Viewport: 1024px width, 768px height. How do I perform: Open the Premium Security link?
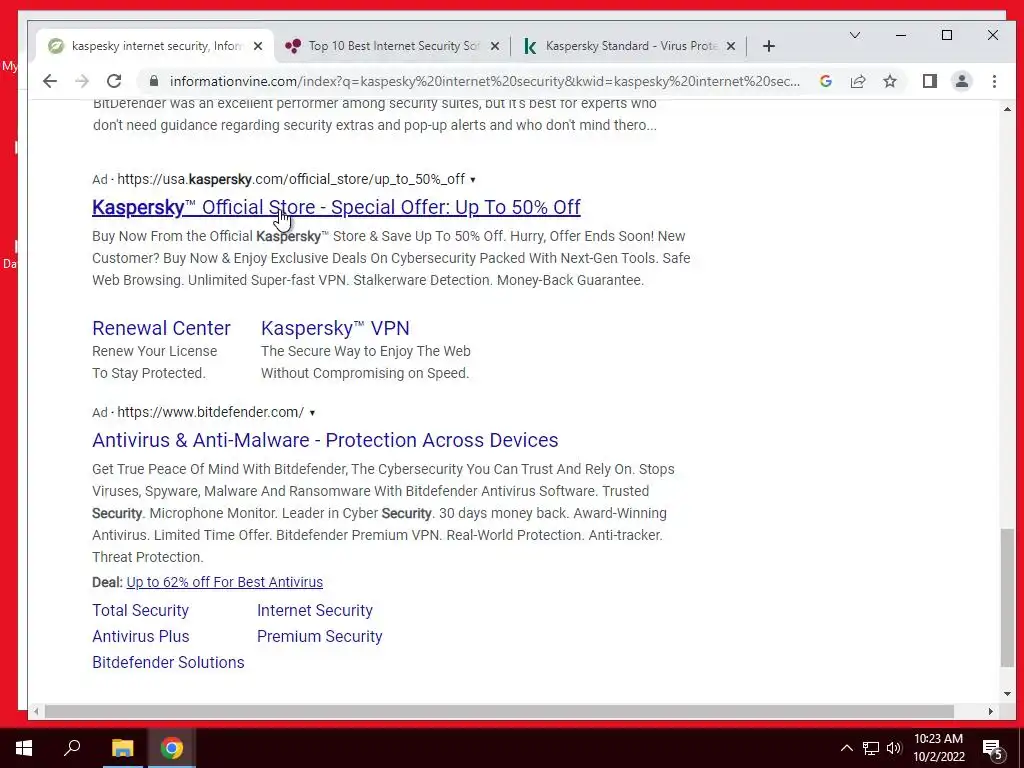(319, 636)
